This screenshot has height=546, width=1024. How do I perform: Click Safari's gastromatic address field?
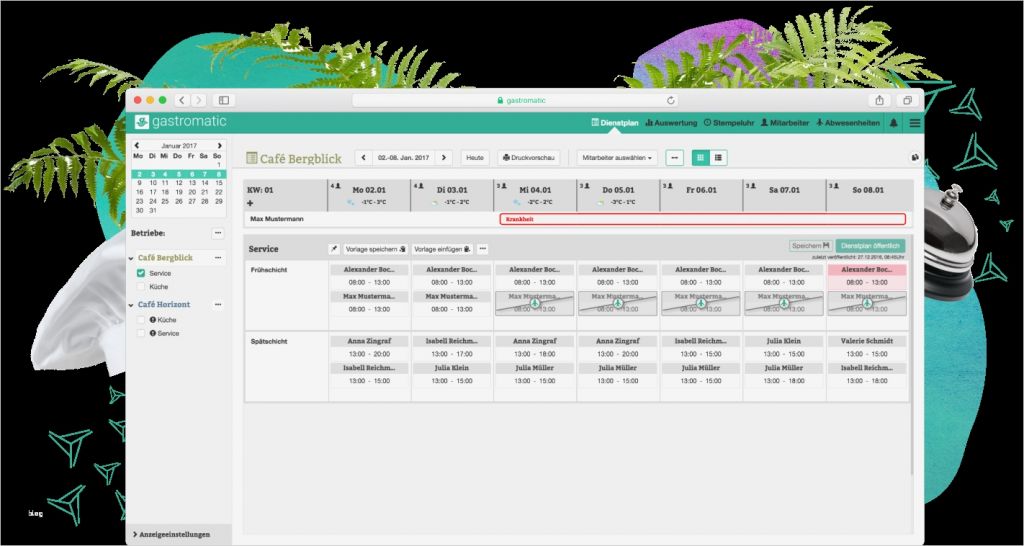tap(515, 101)
